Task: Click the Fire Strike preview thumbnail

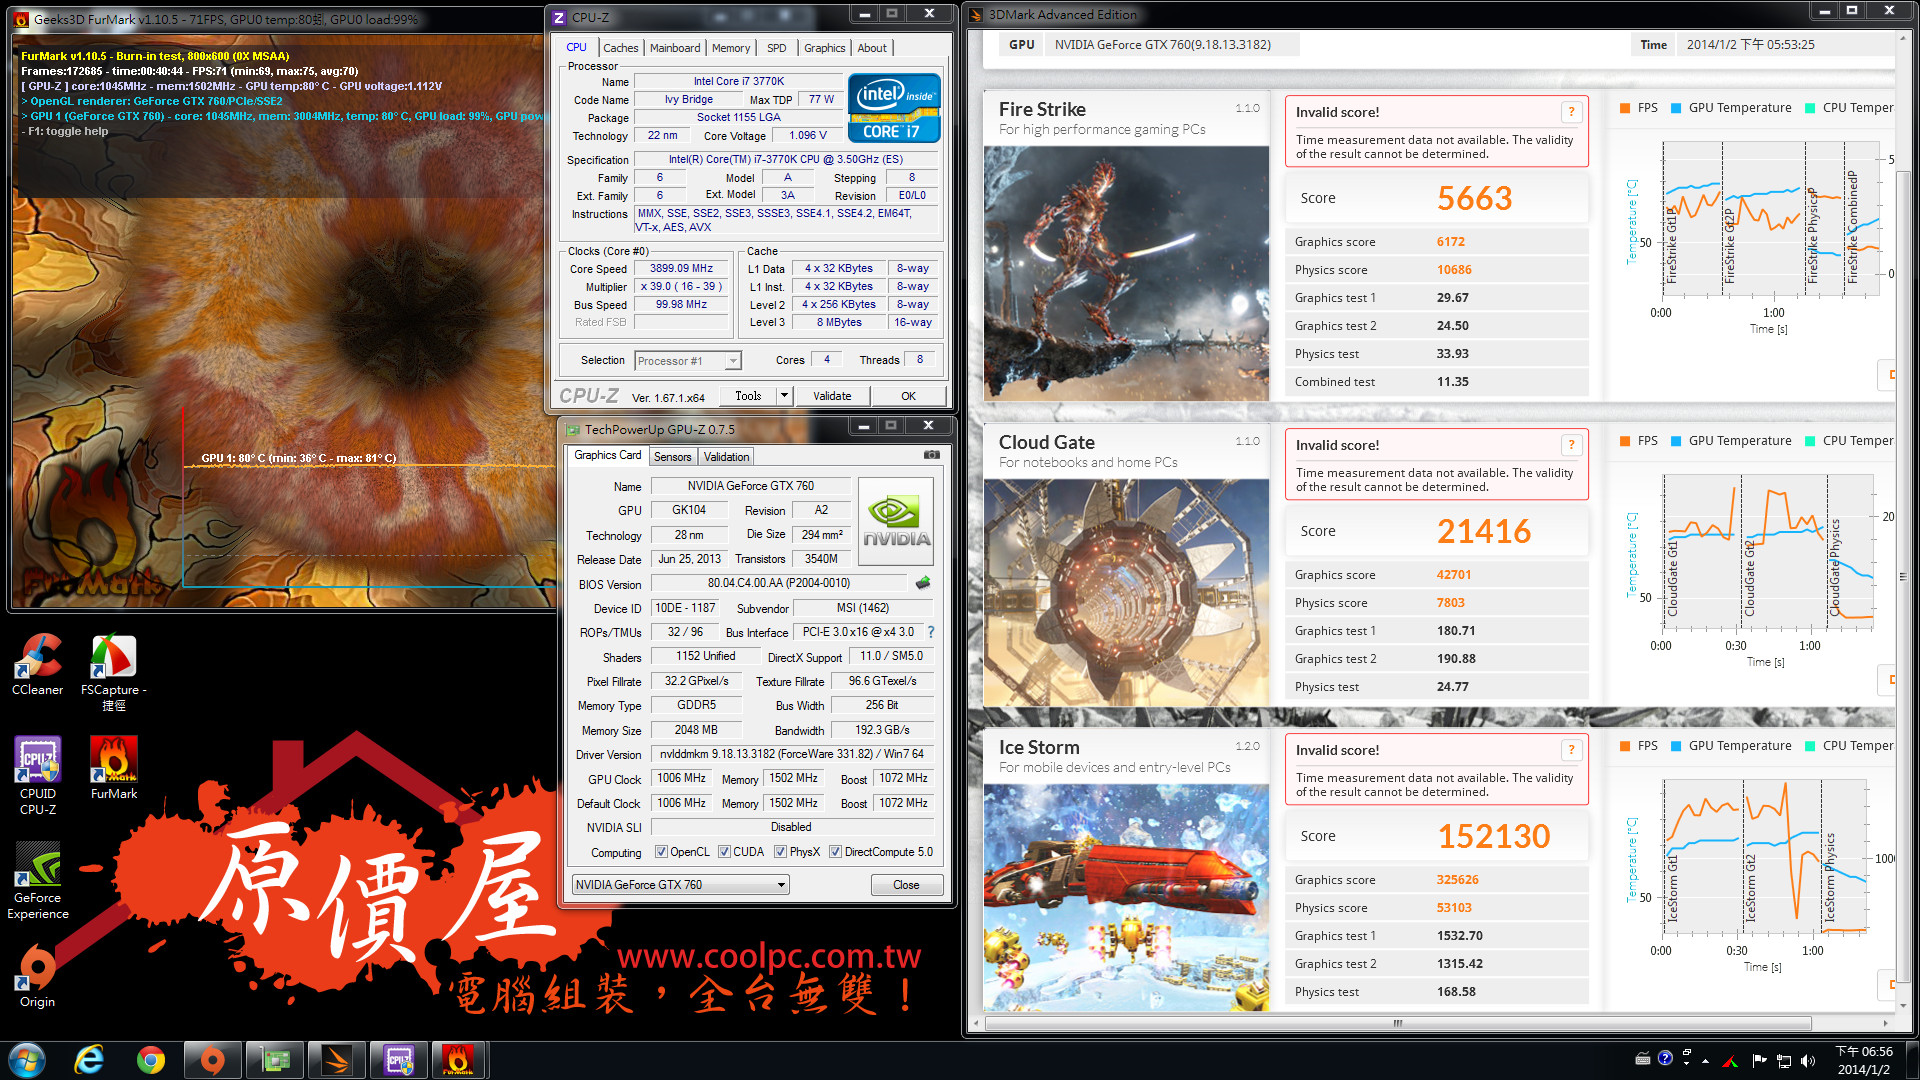Action: click(1126, 274)
